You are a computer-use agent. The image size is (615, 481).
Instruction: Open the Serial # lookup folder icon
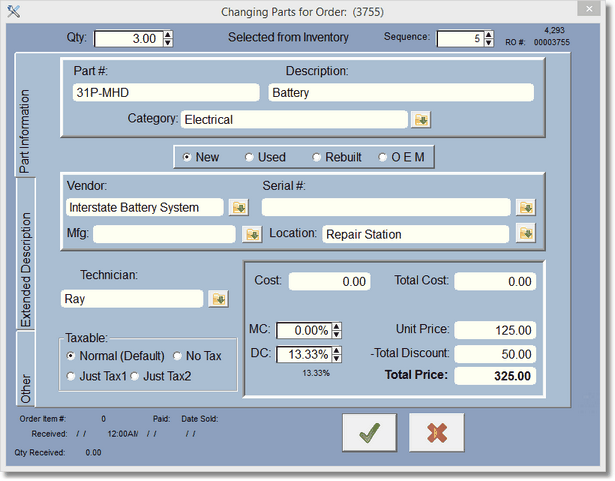(x=525, y=208)
